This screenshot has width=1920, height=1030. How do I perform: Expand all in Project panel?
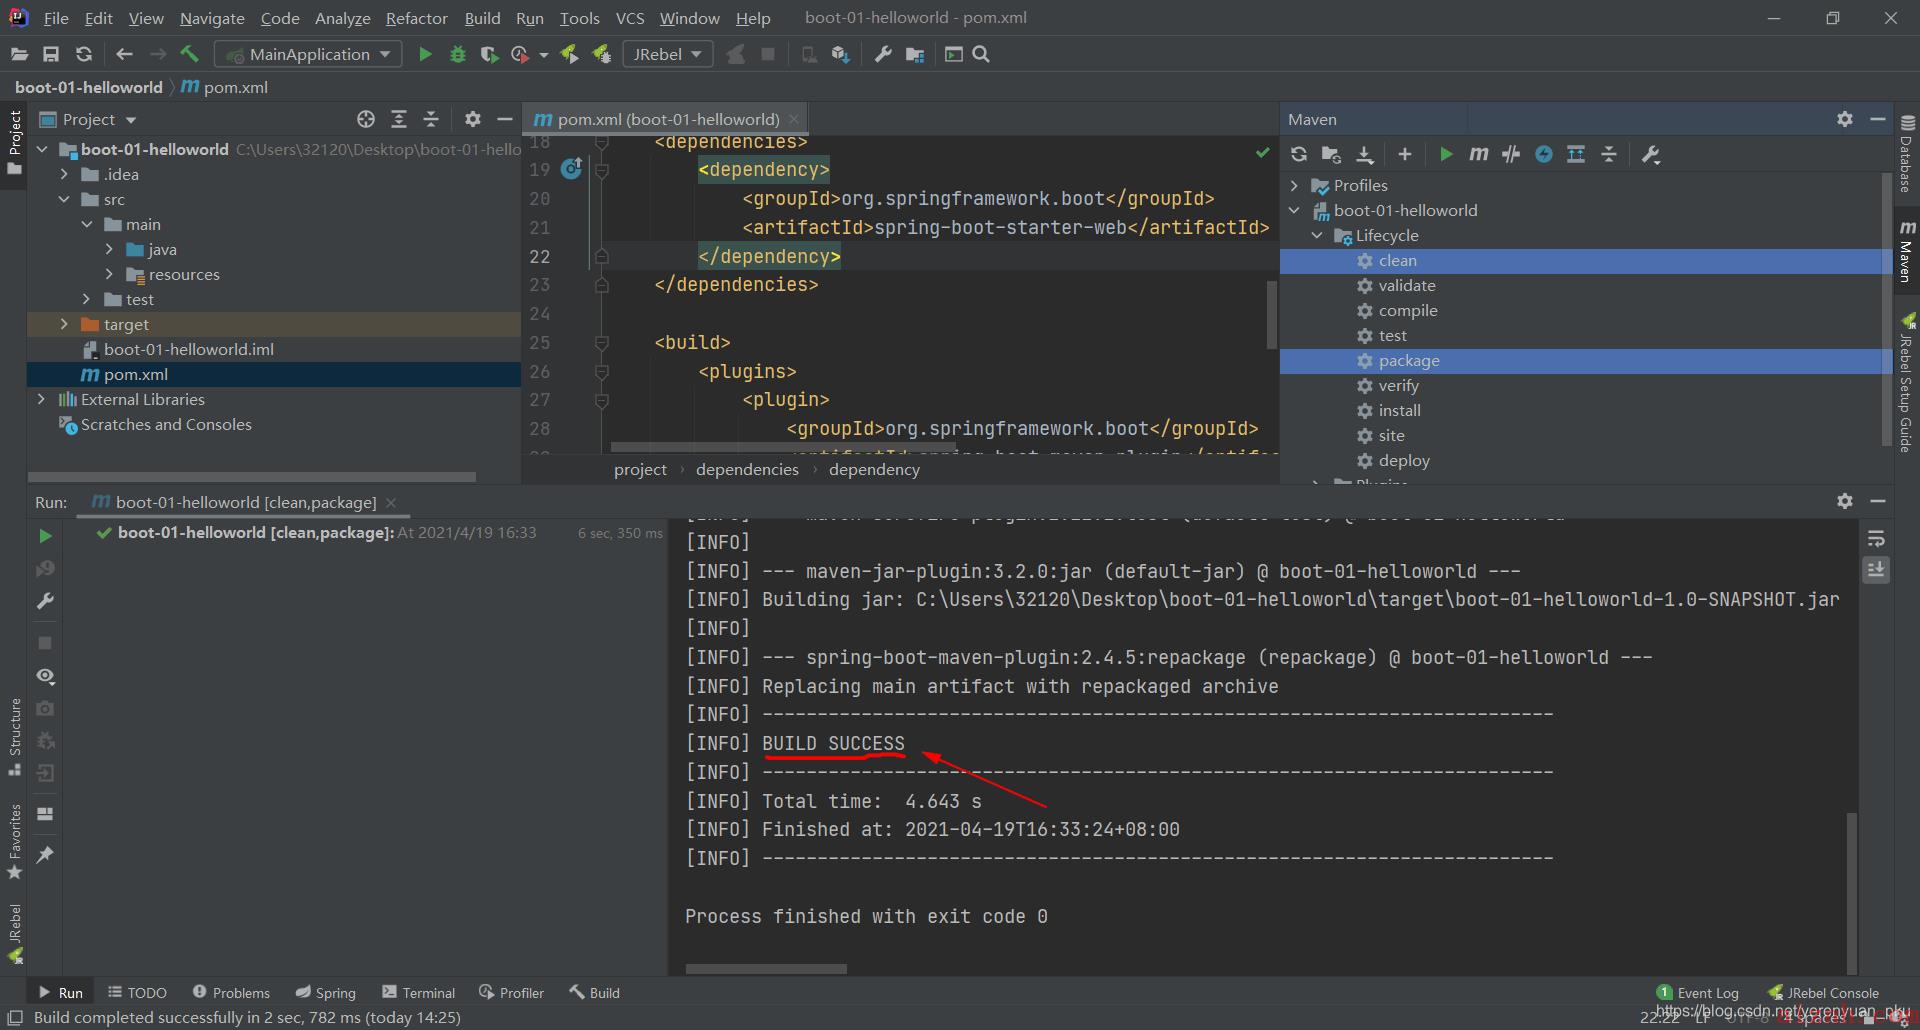399,119
